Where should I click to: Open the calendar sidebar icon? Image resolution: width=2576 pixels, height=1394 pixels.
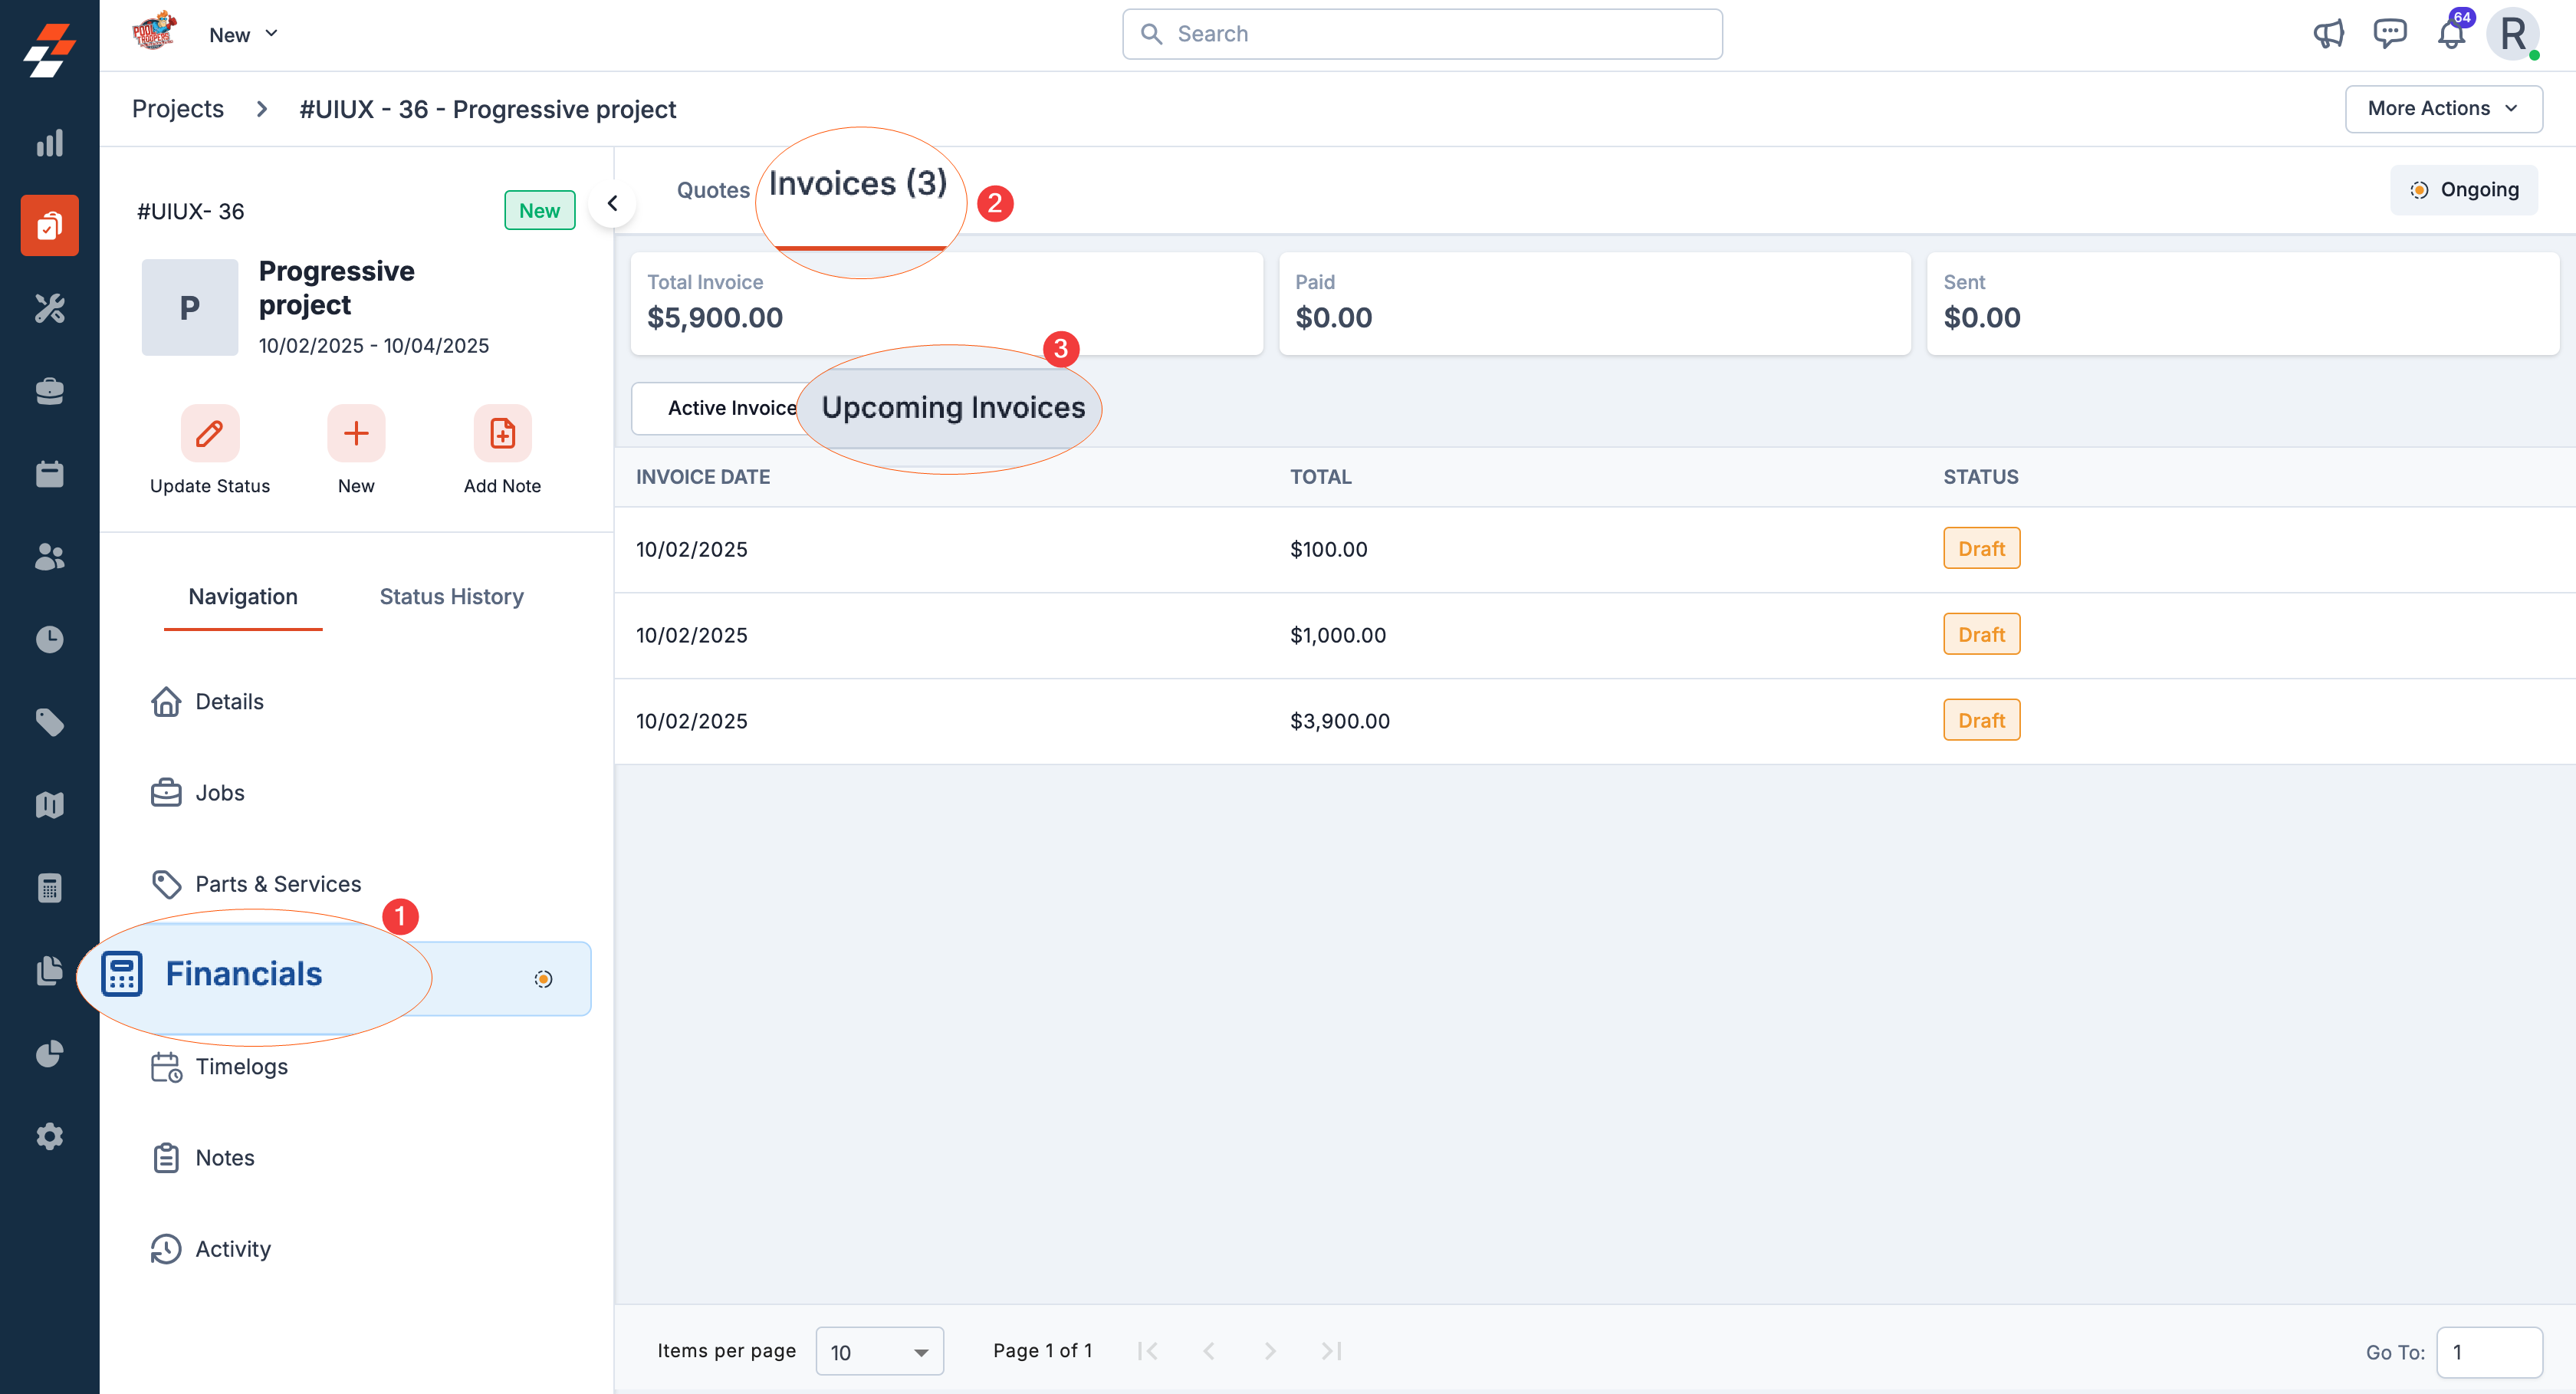click(49, 473)
